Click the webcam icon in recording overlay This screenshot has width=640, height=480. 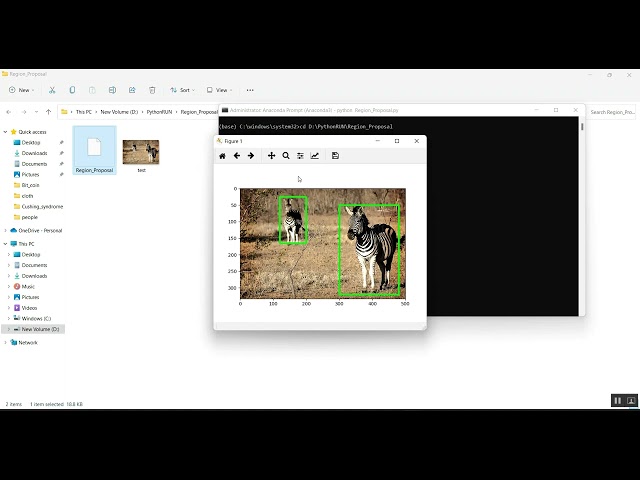pos(631,401)
